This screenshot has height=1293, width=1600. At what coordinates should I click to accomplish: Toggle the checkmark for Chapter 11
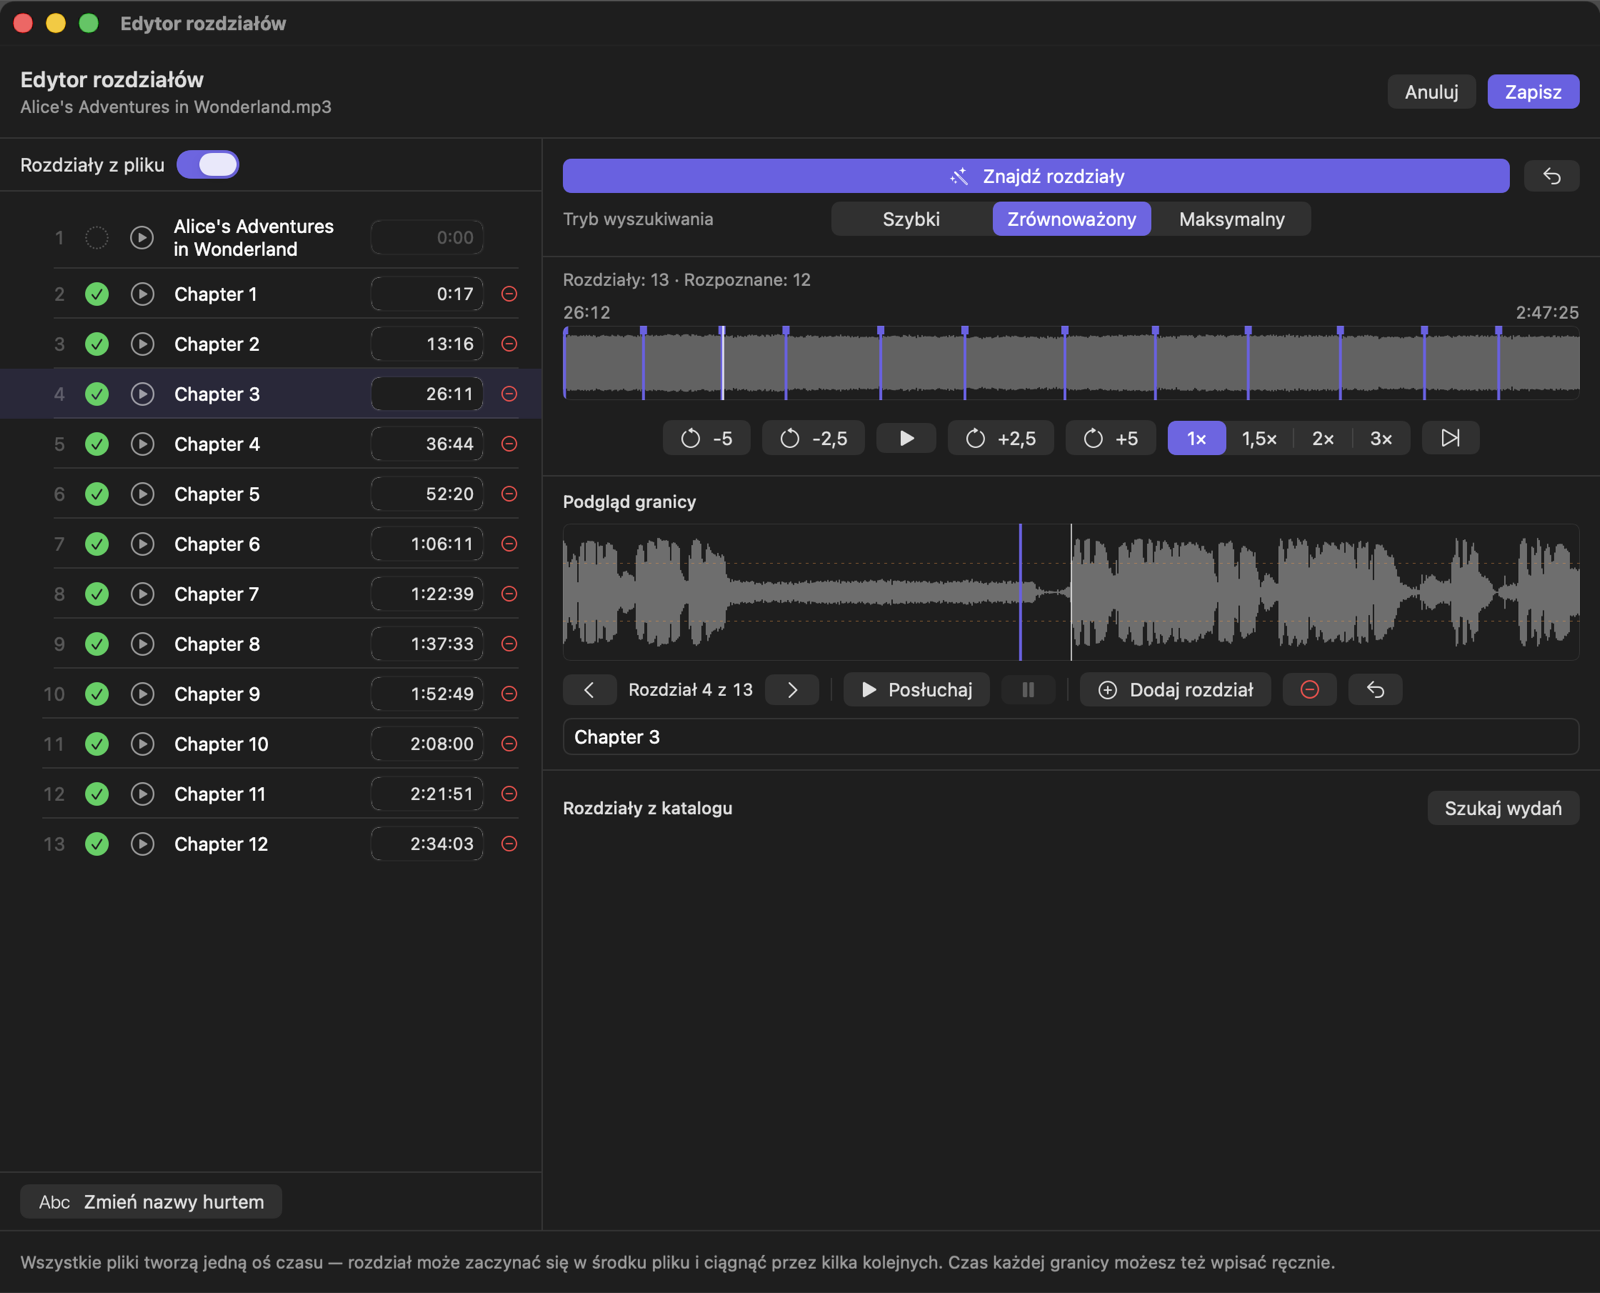tap(97, 794)
